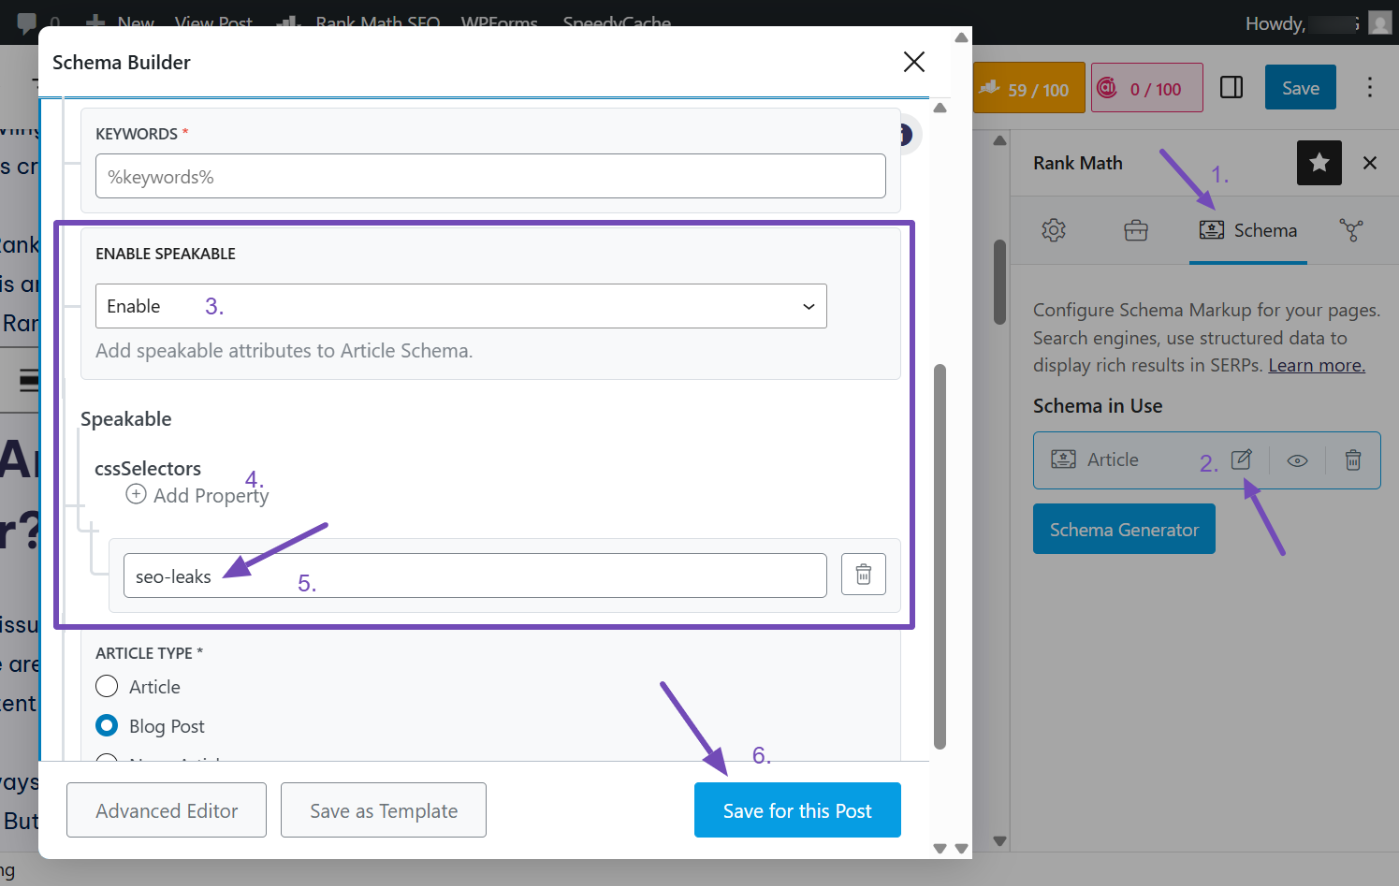Open the Enable Speakable dropdown
Screen dimensions: 1399x886
(461, 306)
